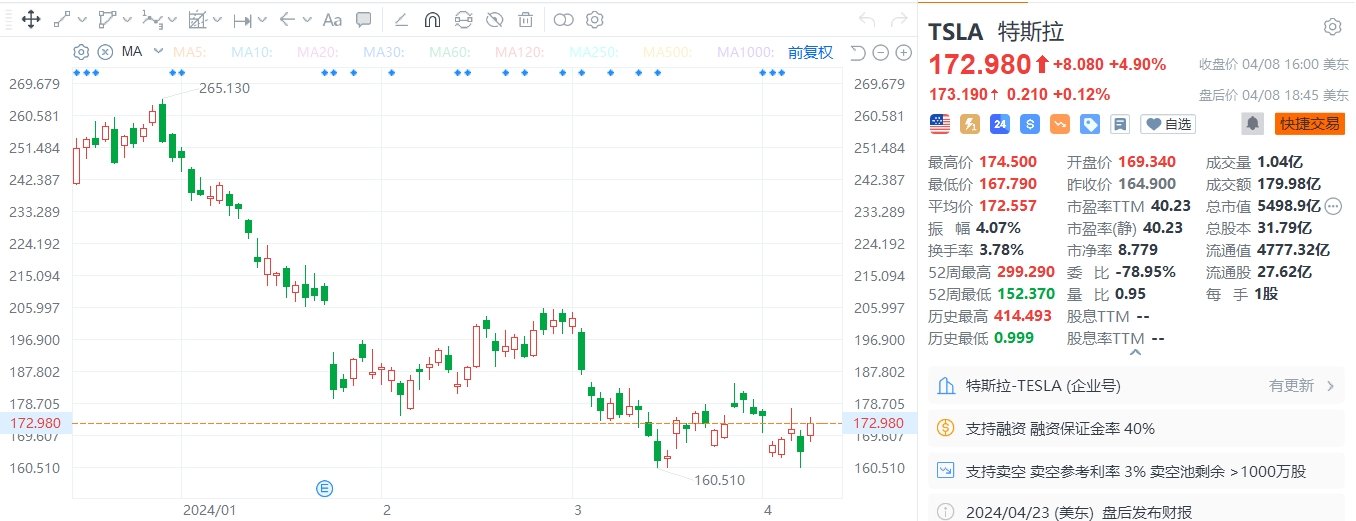Toggle the MA120 line visibility
Screen dimensions: 1356x521
521,52
